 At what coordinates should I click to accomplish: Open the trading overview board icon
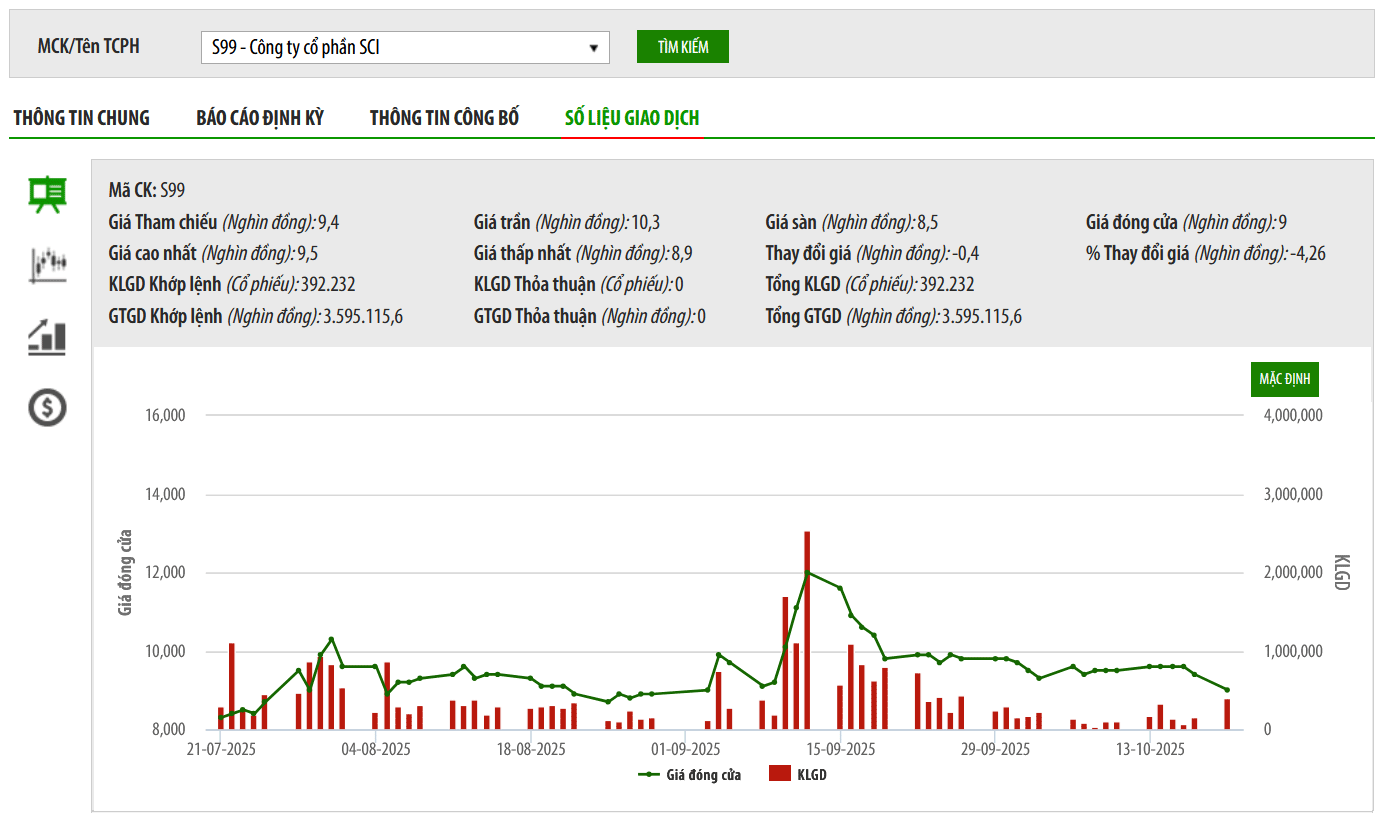point(47,194)
